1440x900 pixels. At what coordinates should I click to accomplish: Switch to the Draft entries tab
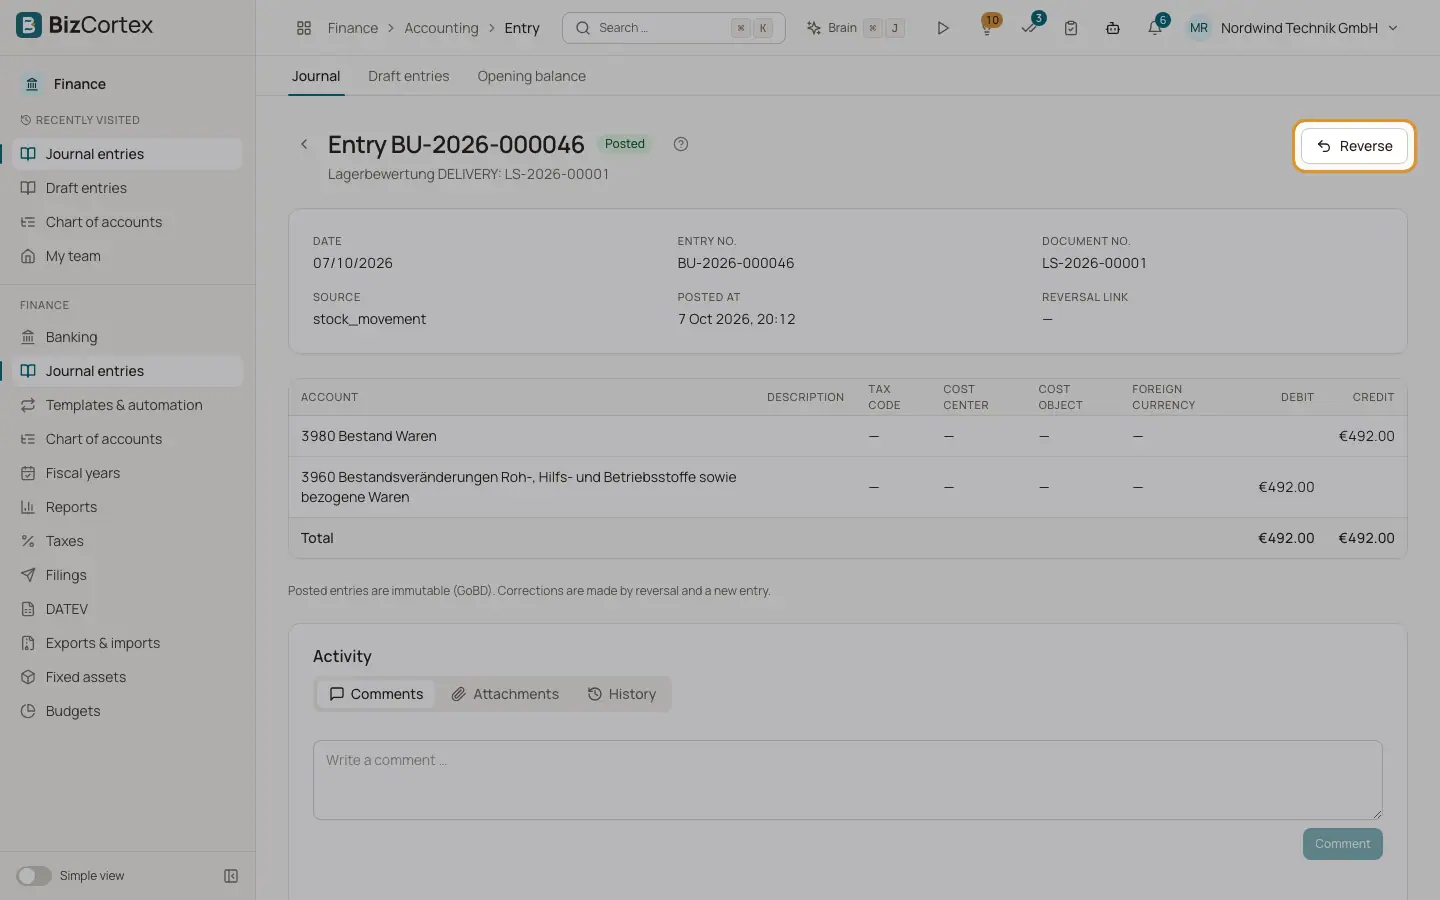(408, 76)
